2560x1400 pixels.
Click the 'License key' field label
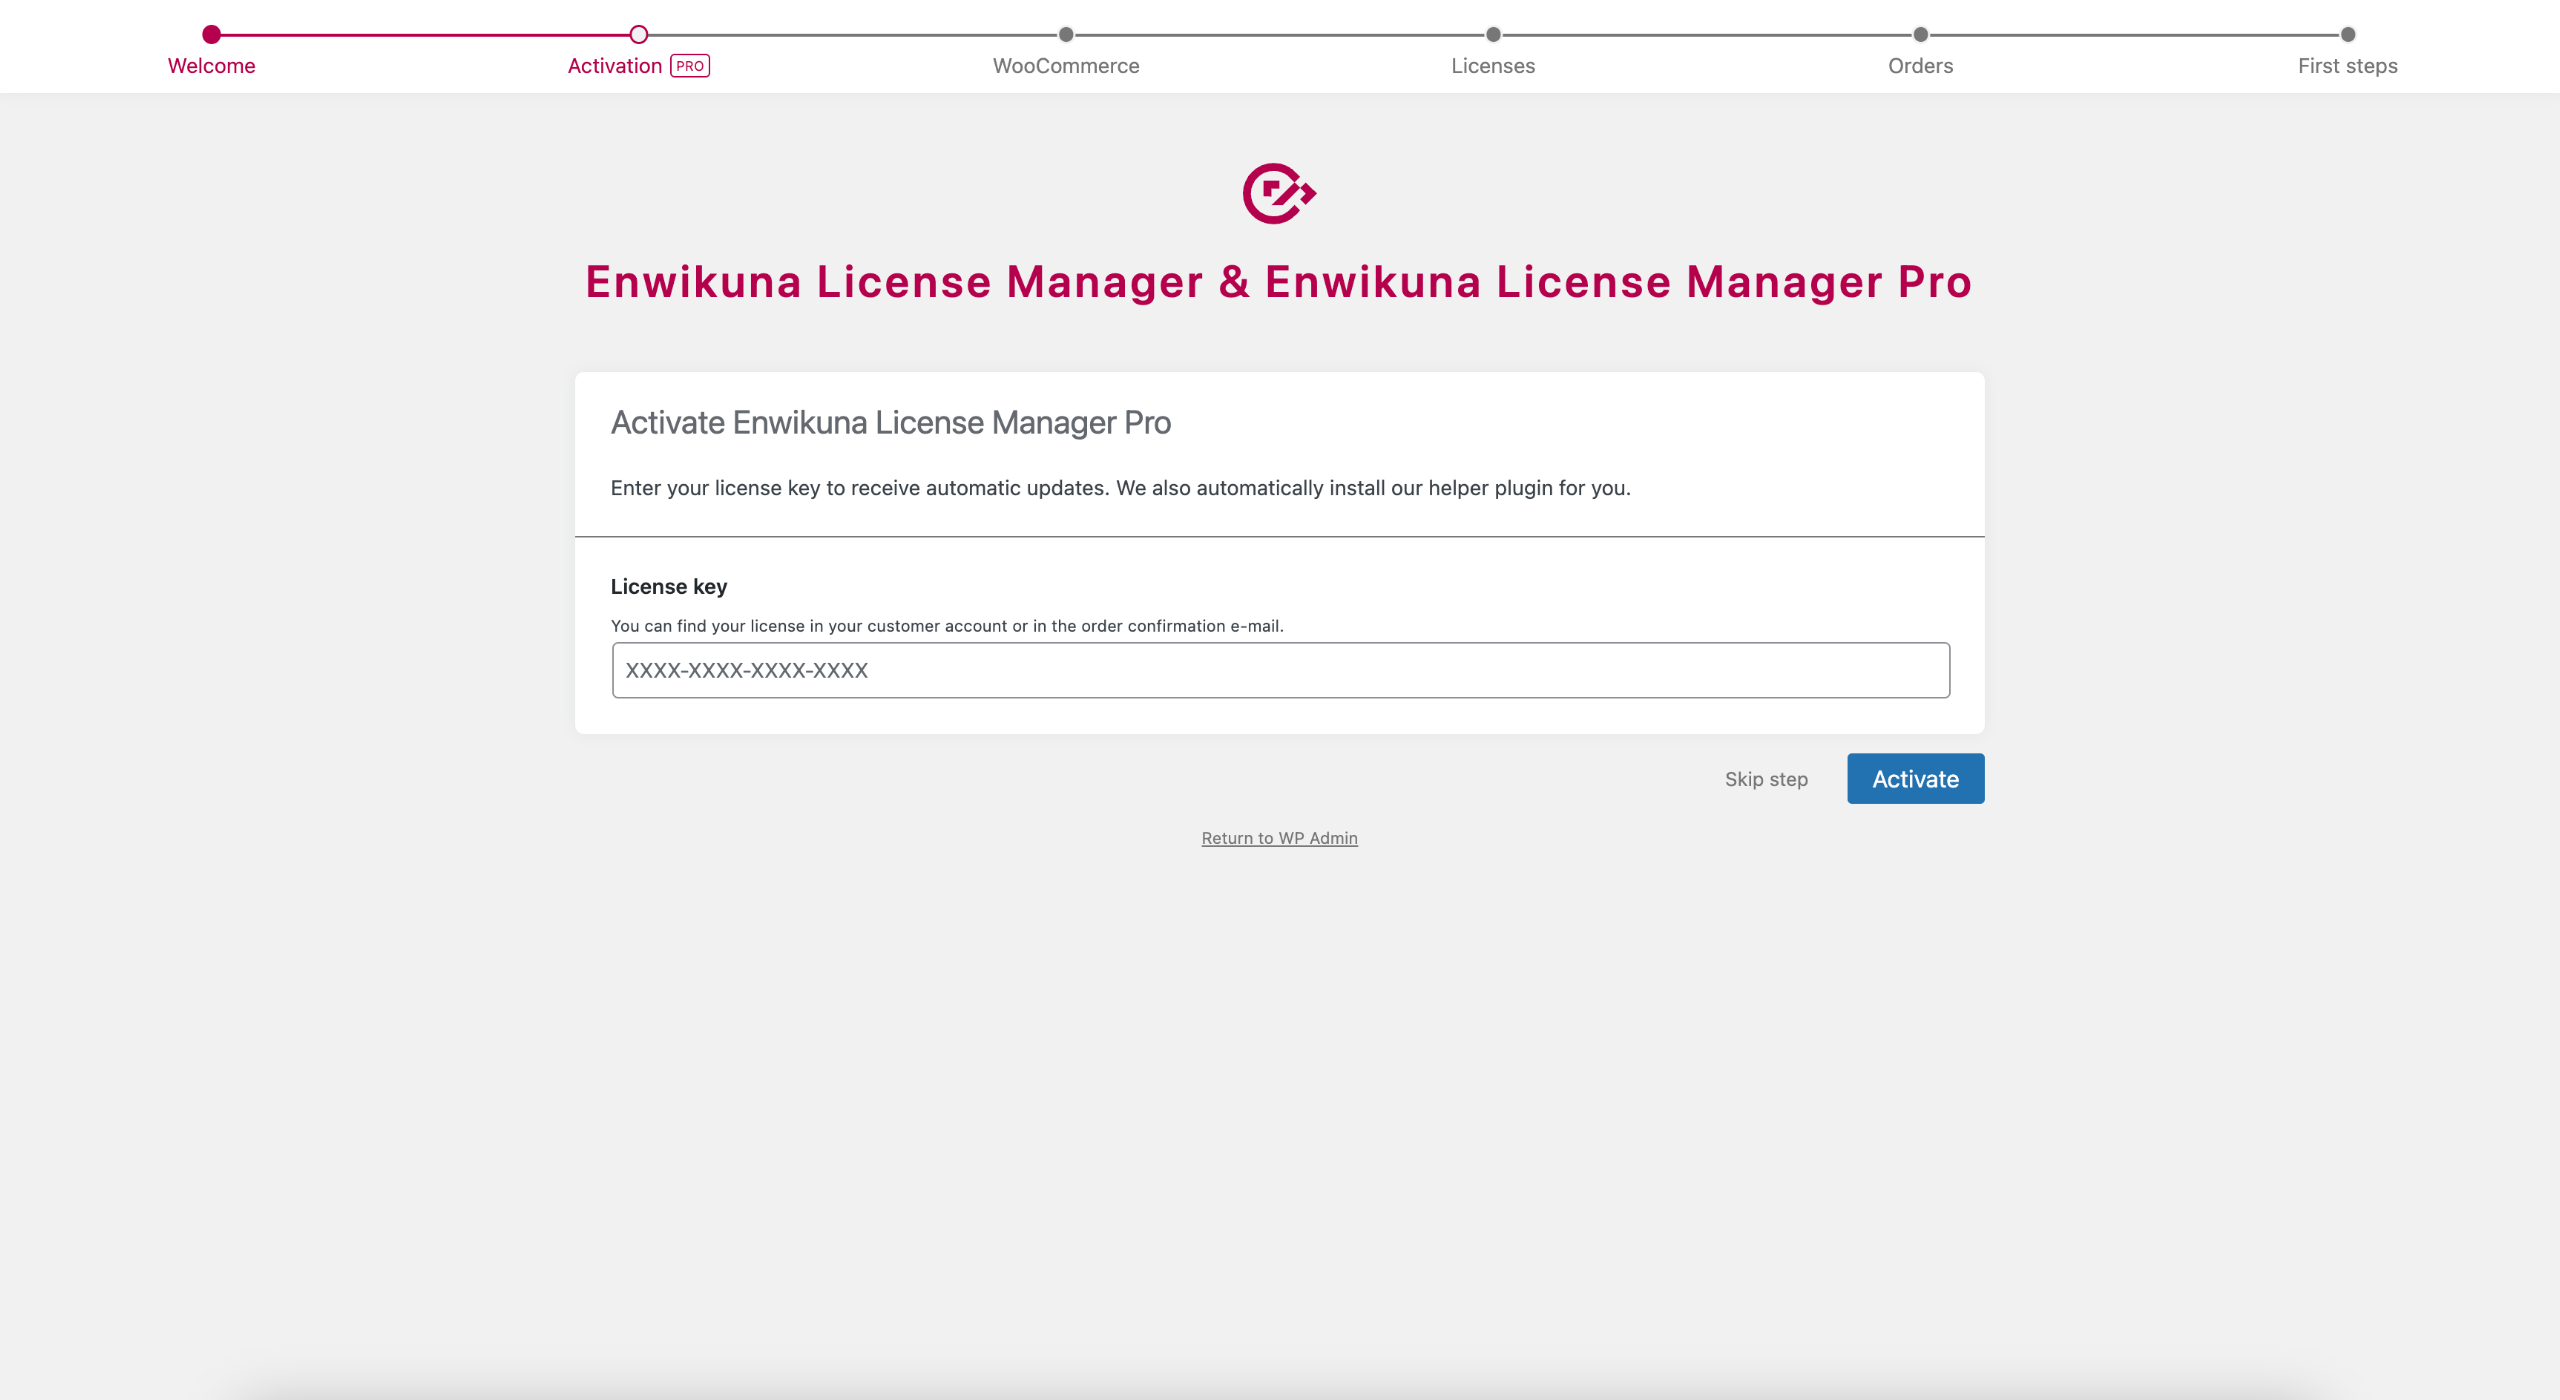pyautogui.click(x=668, y=587)
